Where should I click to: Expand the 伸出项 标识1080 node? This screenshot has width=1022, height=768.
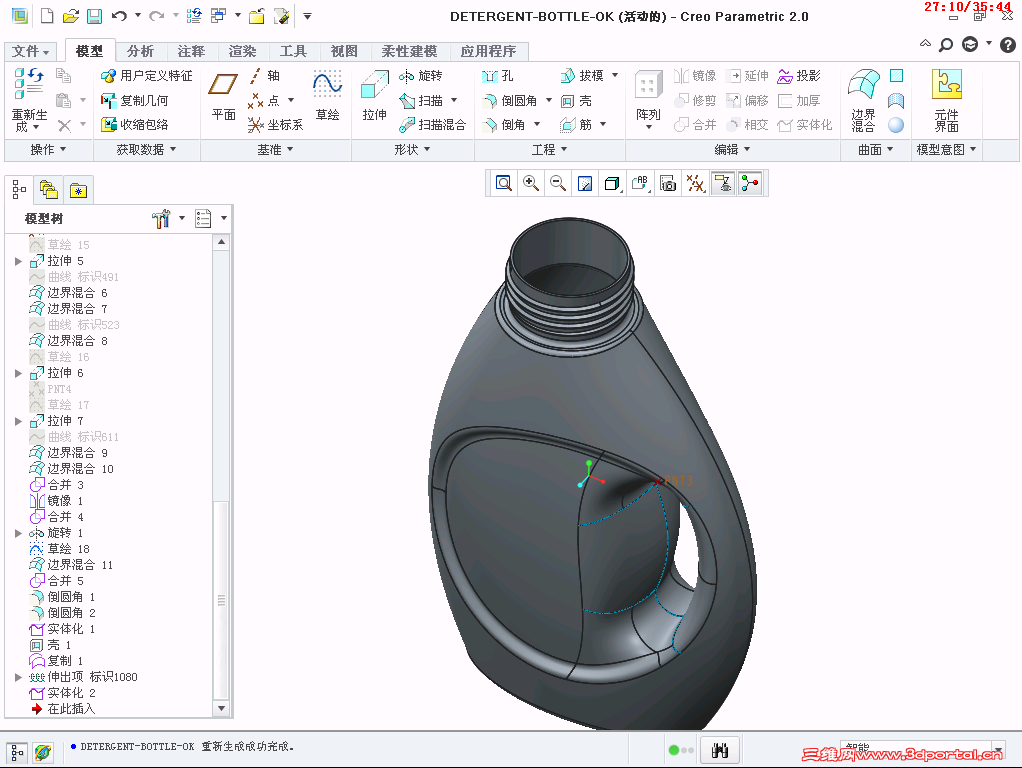(x=18, y=677)
